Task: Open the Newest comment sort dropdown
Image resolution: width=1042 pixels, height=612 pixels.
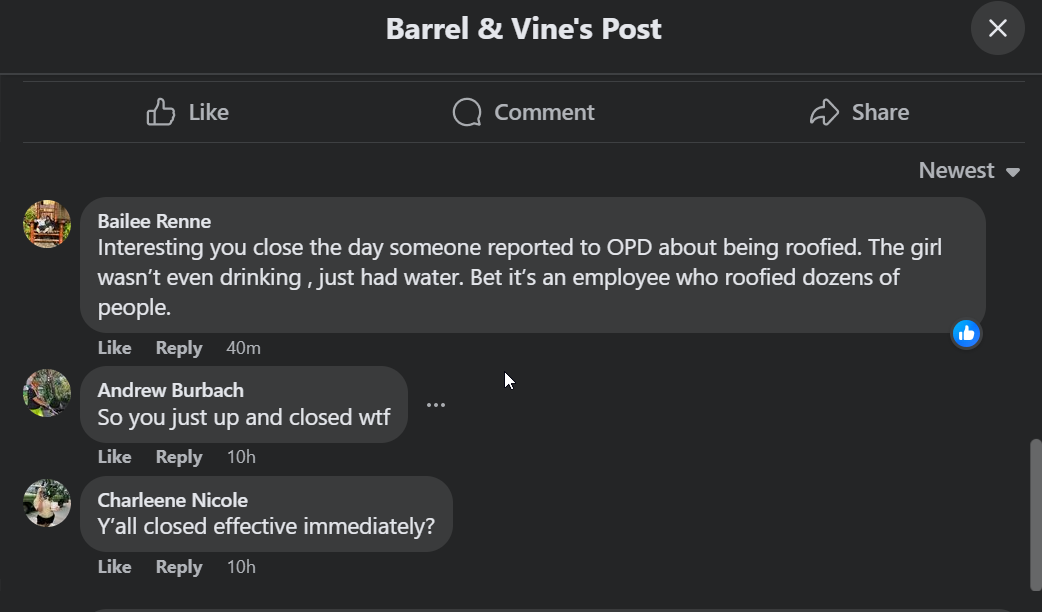Action: pos(969,171)
